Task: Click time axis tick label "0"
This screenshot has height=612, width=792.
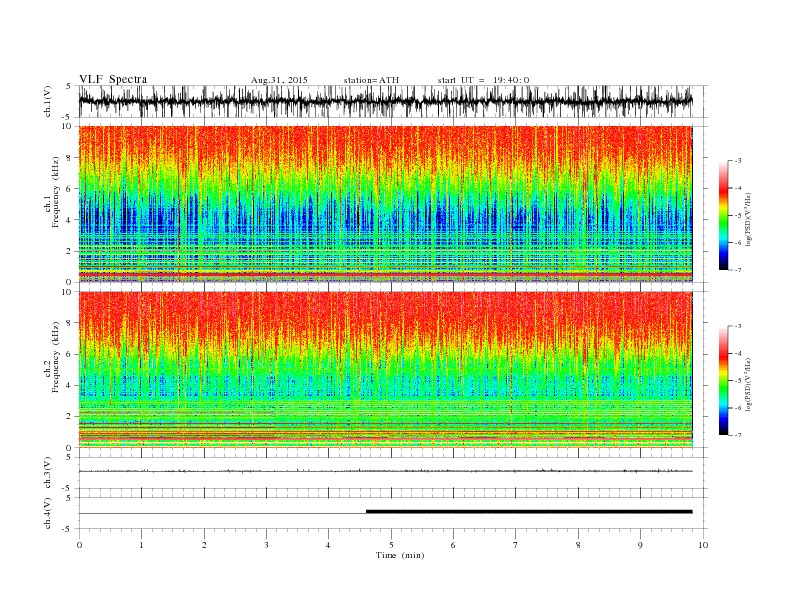Action: pos(79,545)
